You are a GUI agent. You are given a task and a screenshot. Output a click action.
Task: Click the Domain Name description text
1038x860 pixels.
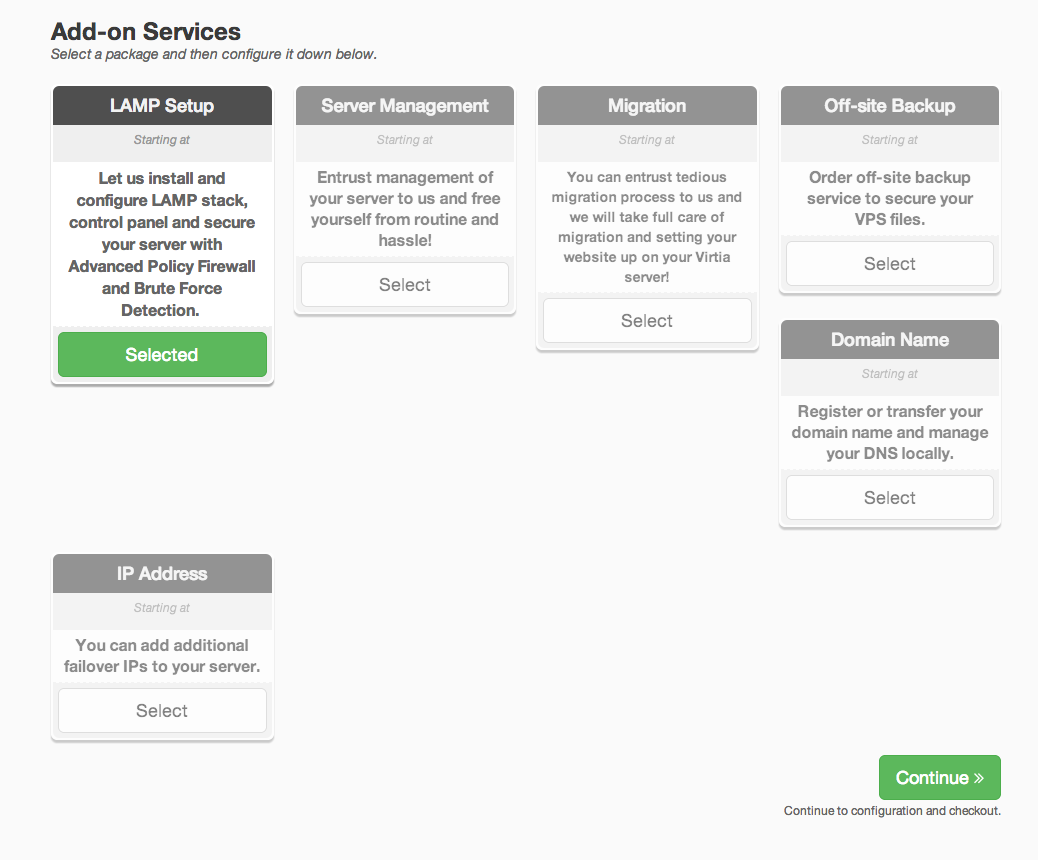pos(890,432)
